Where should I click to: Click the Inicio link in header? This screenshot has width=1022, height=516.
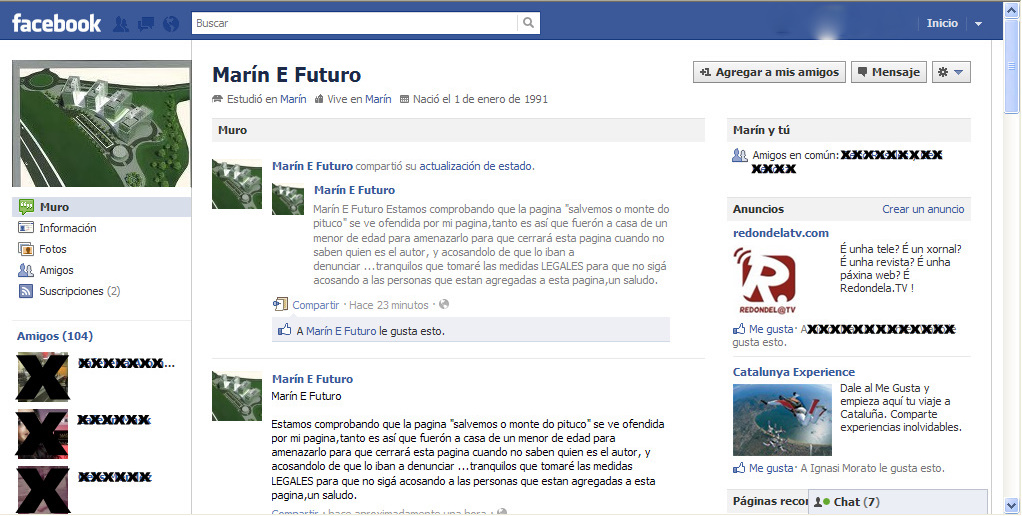click(x=941, y=23)
